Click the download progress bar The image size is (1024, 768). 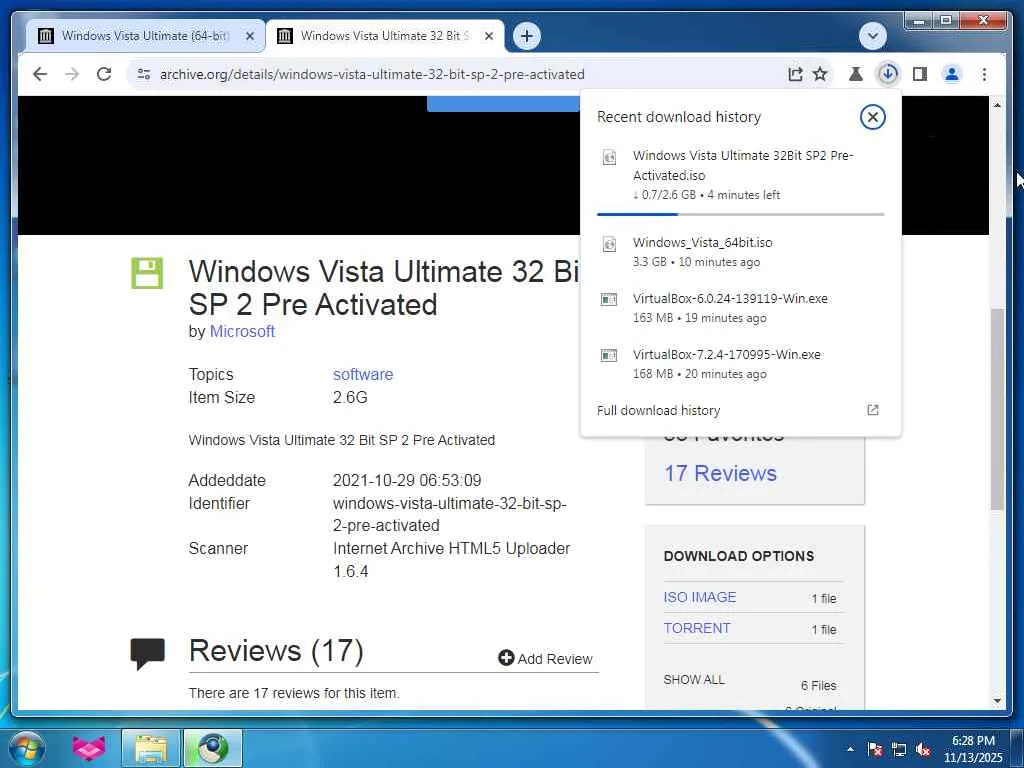[x=741, y=214]
